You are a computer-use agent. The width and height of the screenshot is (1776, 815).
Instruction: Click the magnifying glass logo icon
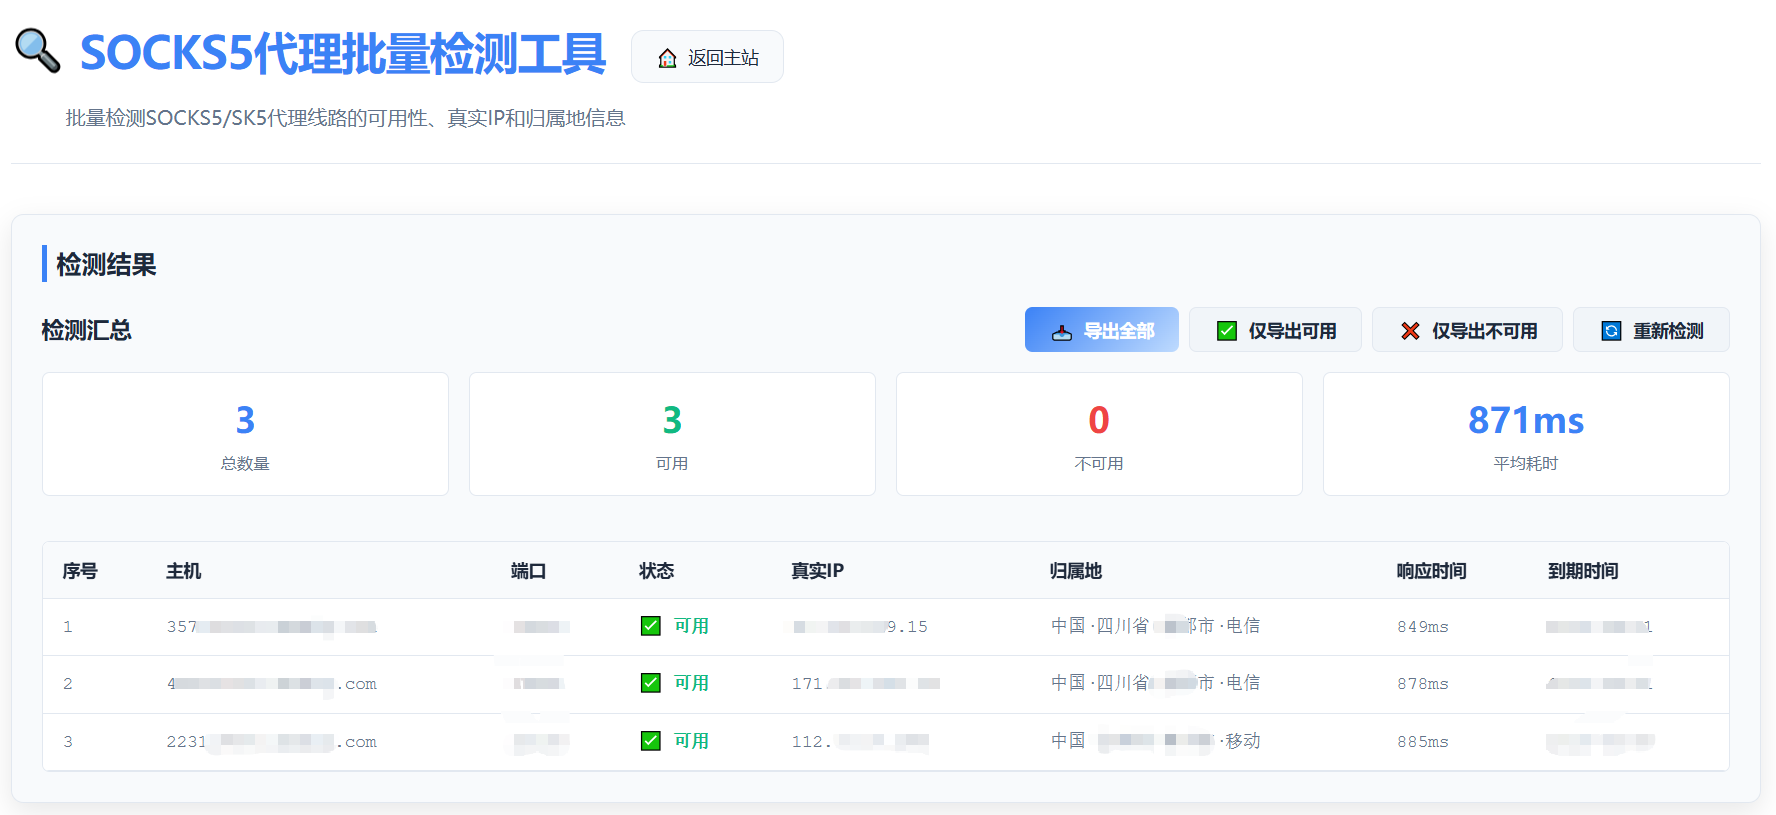[x=38, y=51]
